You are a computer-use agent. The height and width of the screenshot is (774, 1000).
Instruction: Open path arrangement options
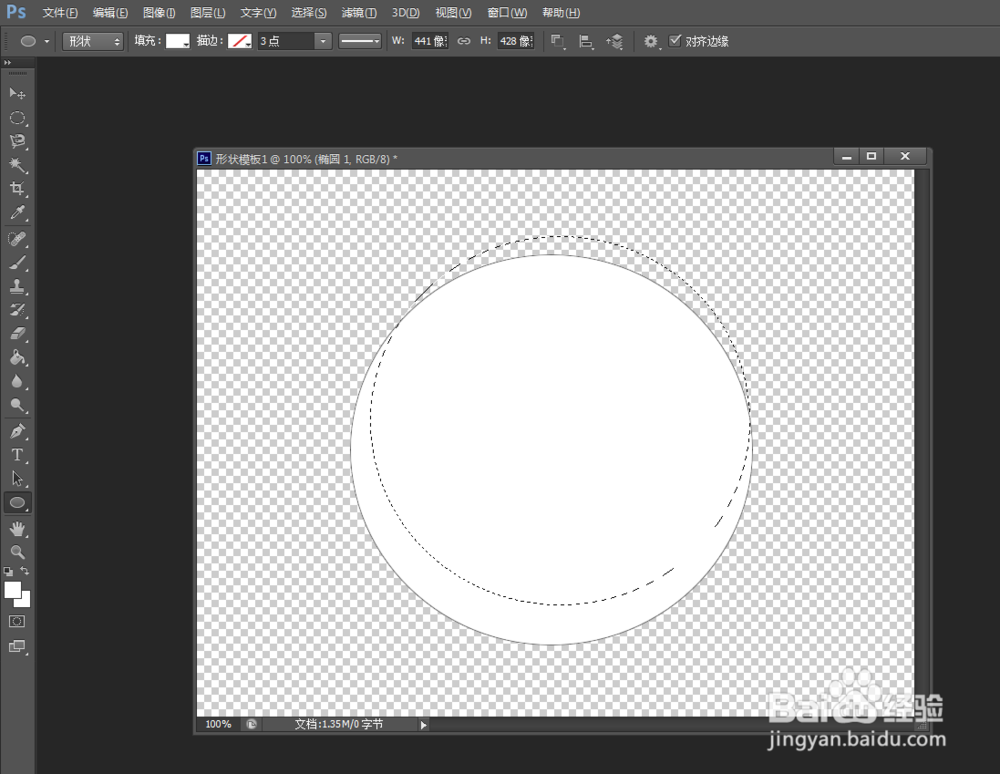(x=615, y=41)
